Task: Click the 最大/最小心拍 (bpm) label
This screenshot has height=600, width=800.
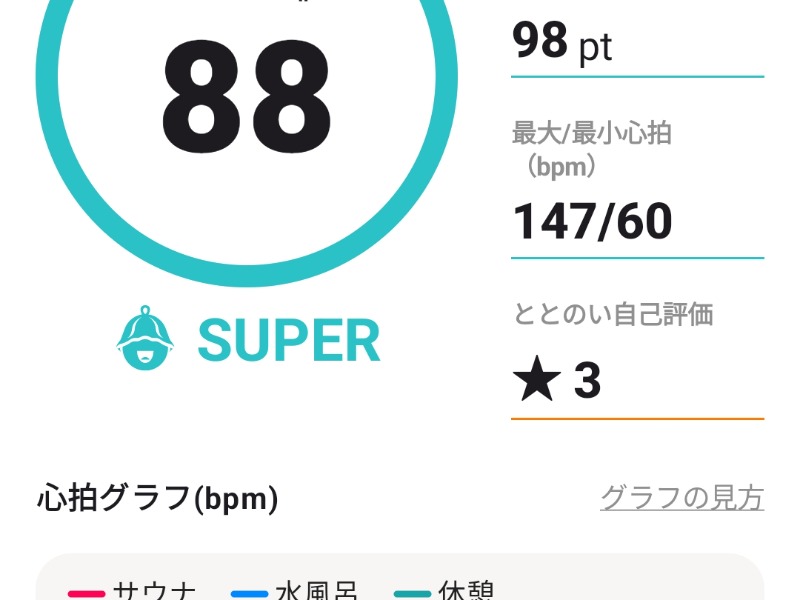Action: [591, 148]
